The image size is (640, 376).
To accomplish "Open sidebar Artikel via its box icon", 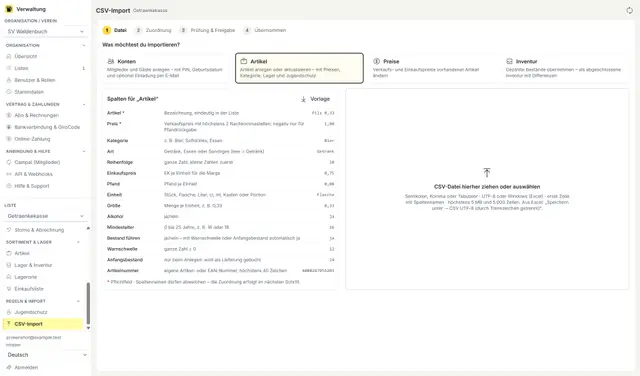I will pos(9,253).
